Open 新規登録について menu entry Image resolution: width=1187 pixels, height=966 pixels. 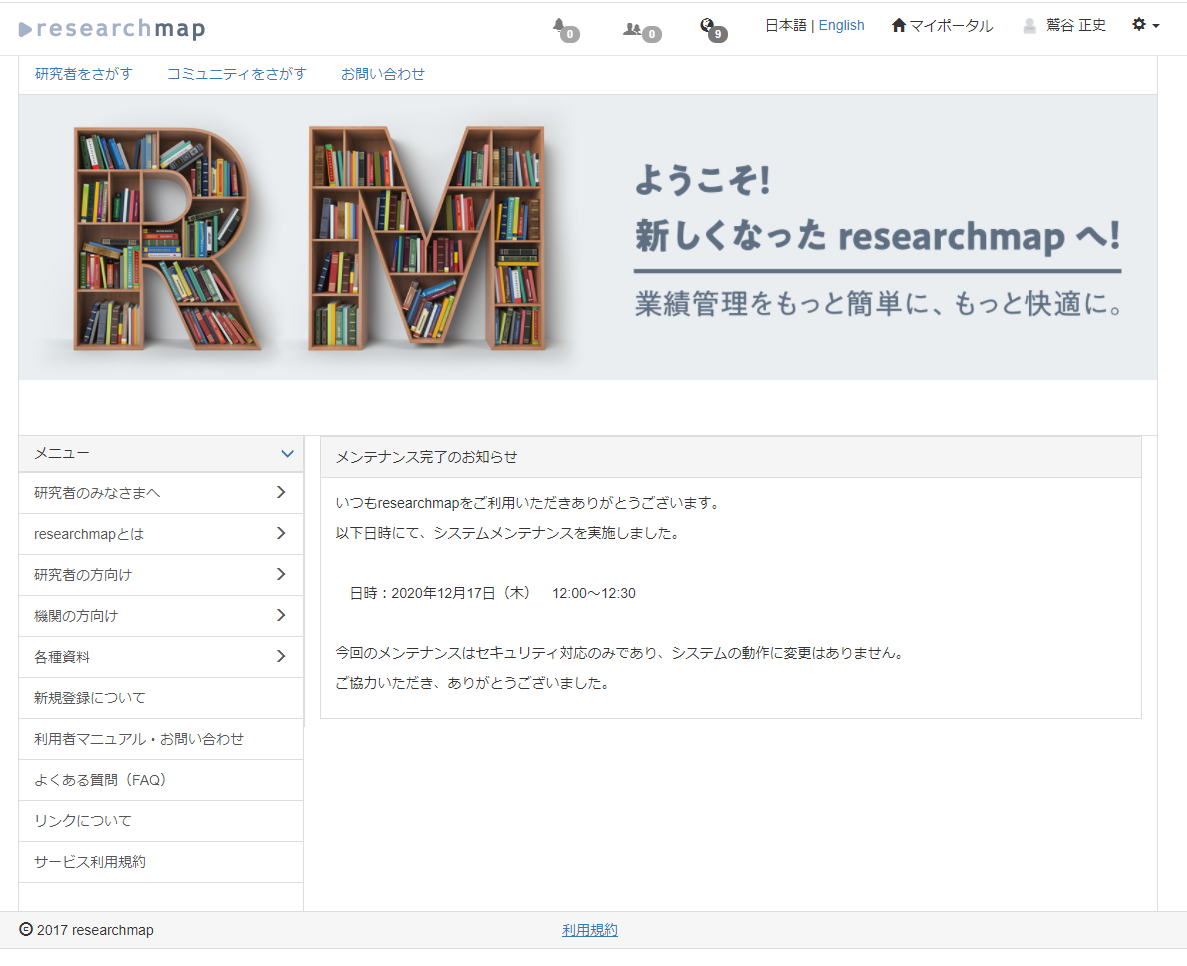160,698
